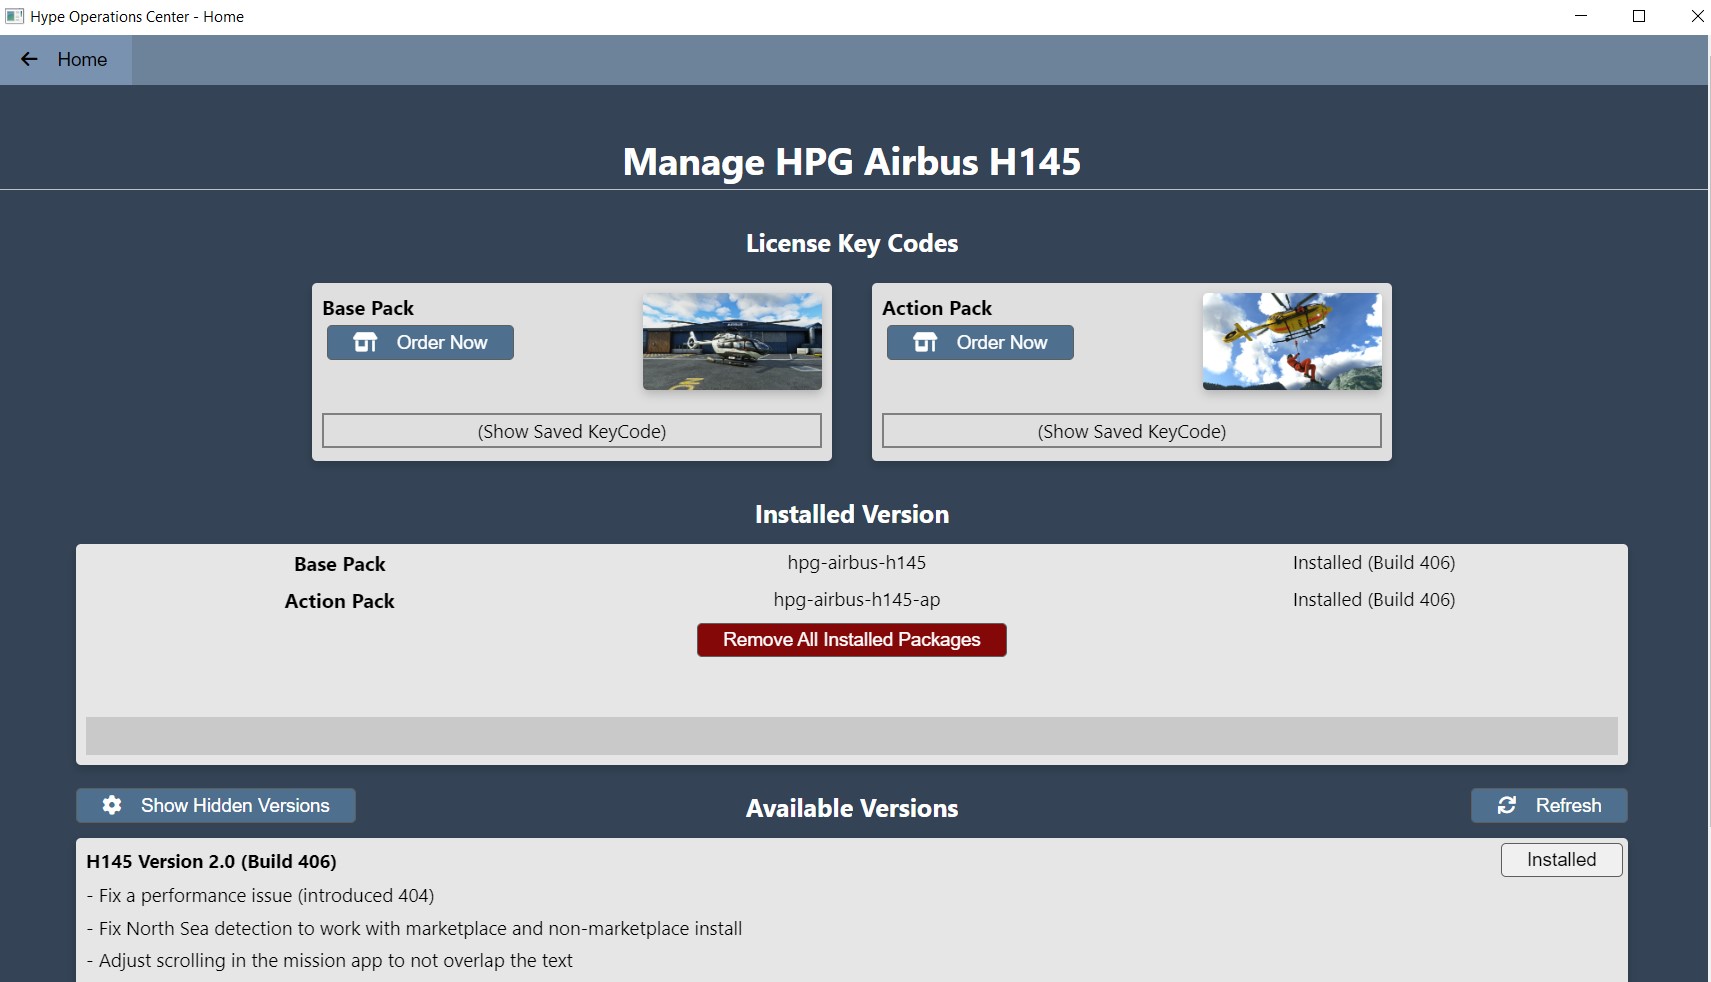The image size is (1711, 982).
Task: Click the Show Hidden Versions button
Action: [216, 805]
